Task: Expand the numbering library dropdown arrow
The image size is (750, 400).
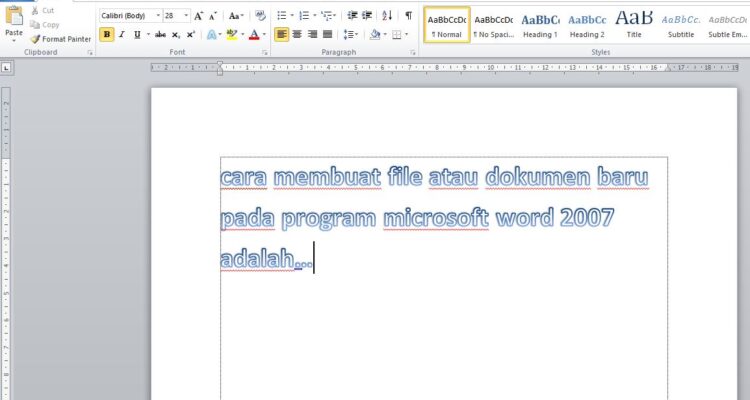Action: click(x=315, y=16)
